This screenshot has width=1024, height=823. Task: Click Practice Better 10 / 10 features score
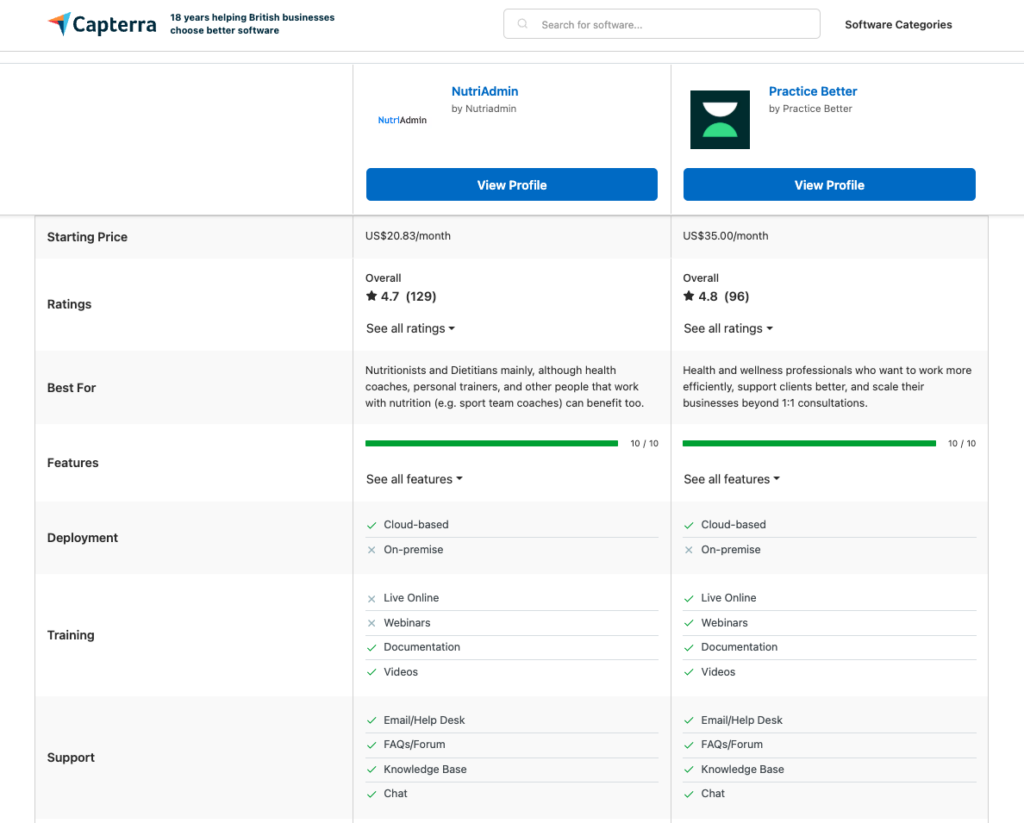(x=962, y=444)
